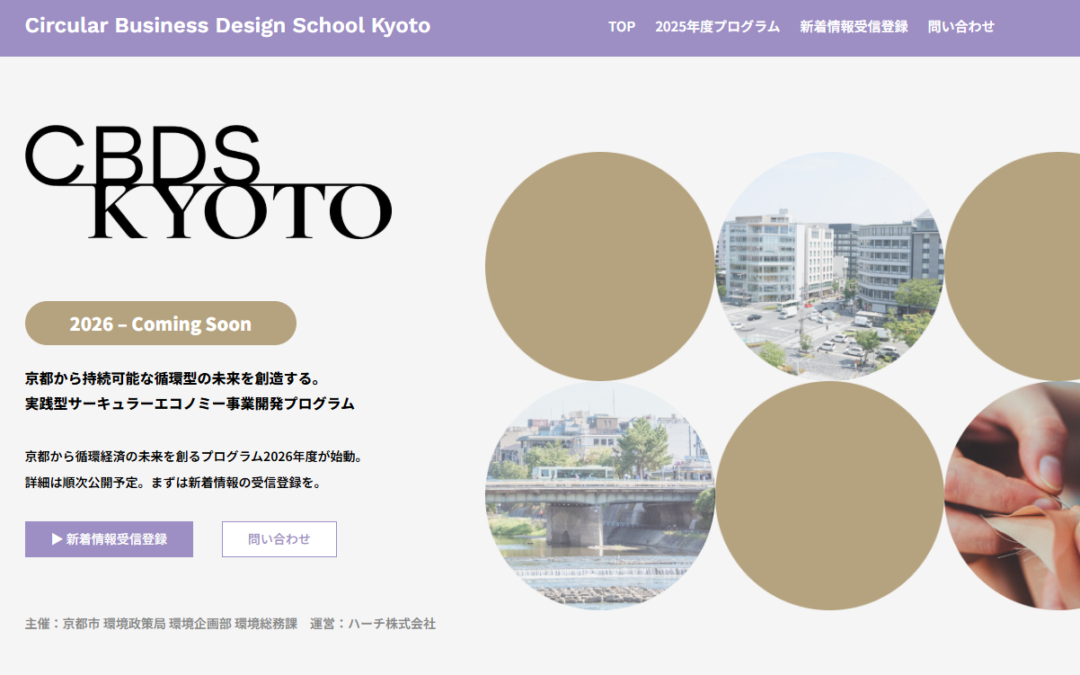Click the organizer text 主催:京都市 環境政策局 環境企画部 環境総務課
Viewport: 1080px width, 675px height.
point(161,623)
